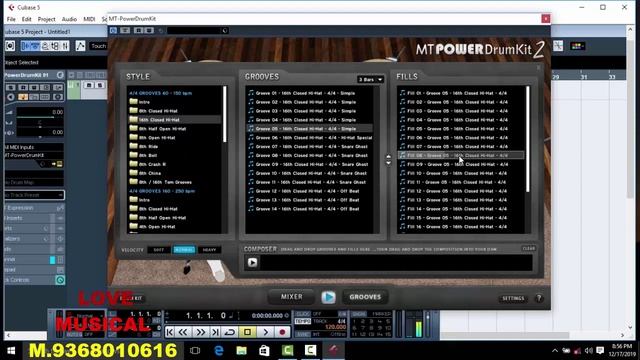Open the 8th Closed Hi-Hat folder under 60-150 bpm
This screenshot has width=640, height=360.
pyautogui.click(x=158, y=111)
